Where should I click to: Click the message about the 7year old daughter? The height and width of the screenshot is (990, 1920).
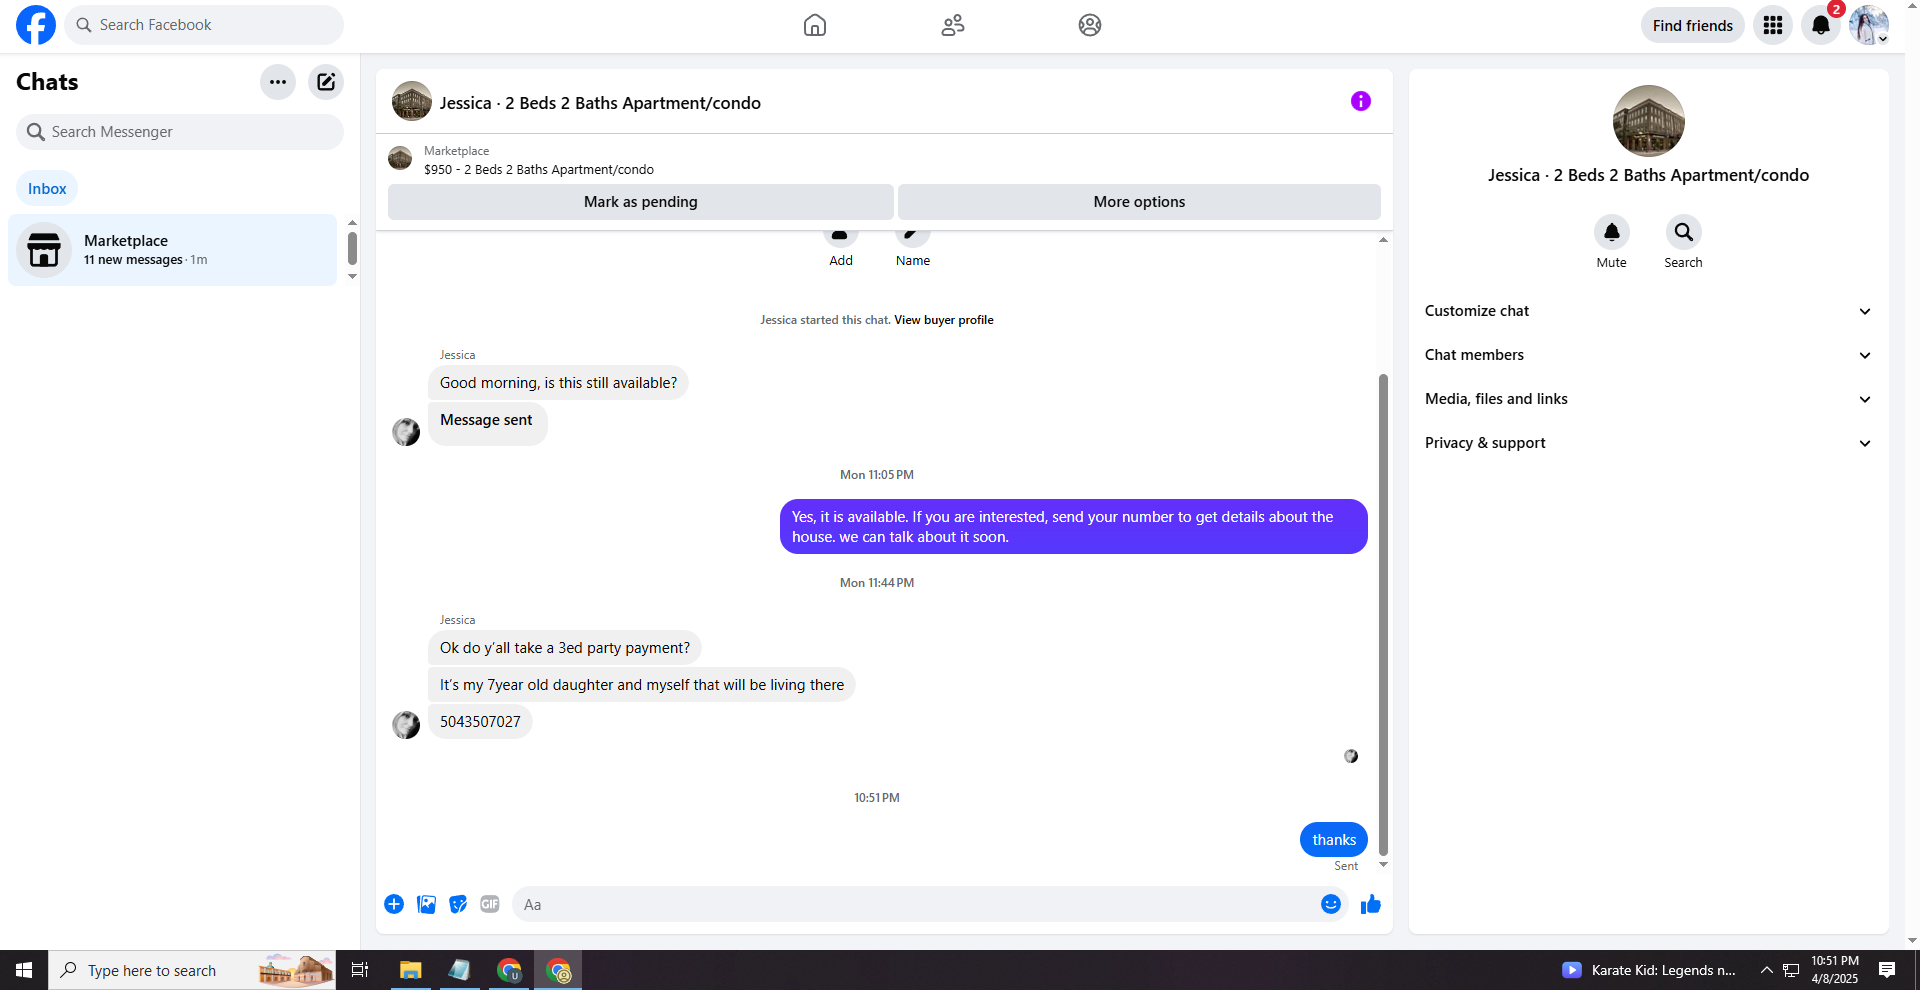[x=642, y=685]
